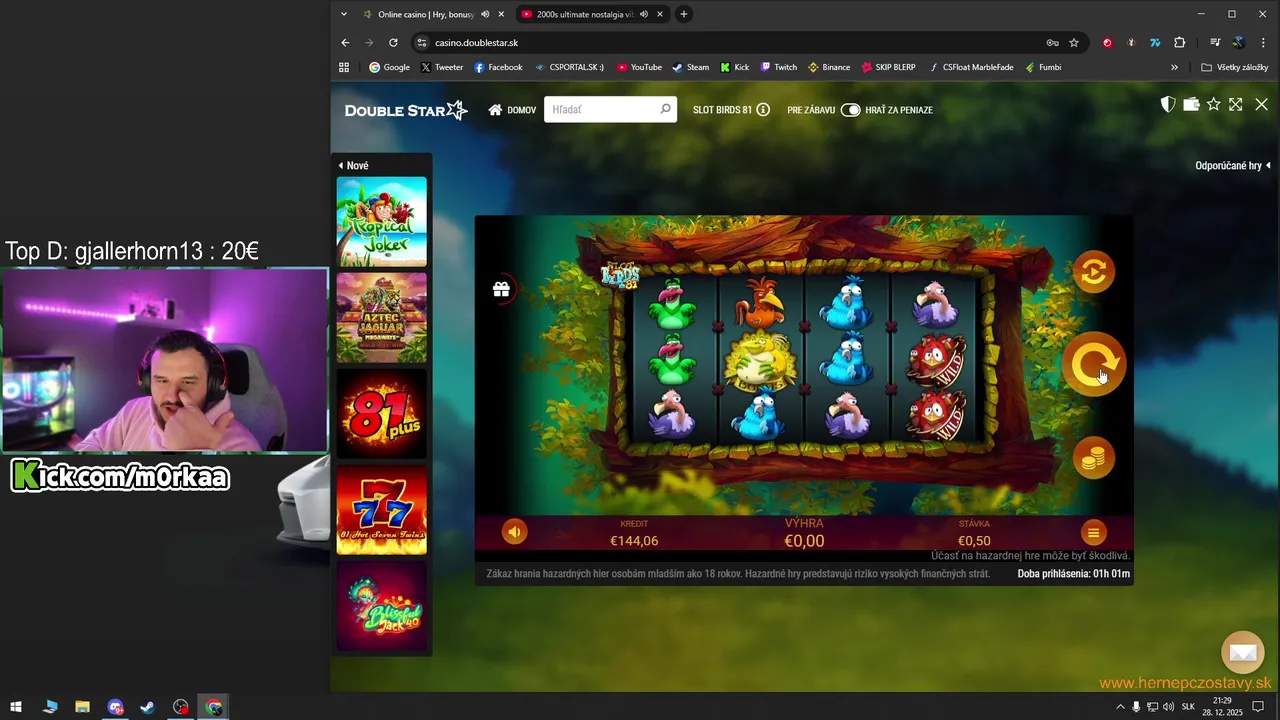The height and width of the screenshot is (720, 1280).
Task: Add game to favorites with star icon
Action: (x=1214, y=105)
